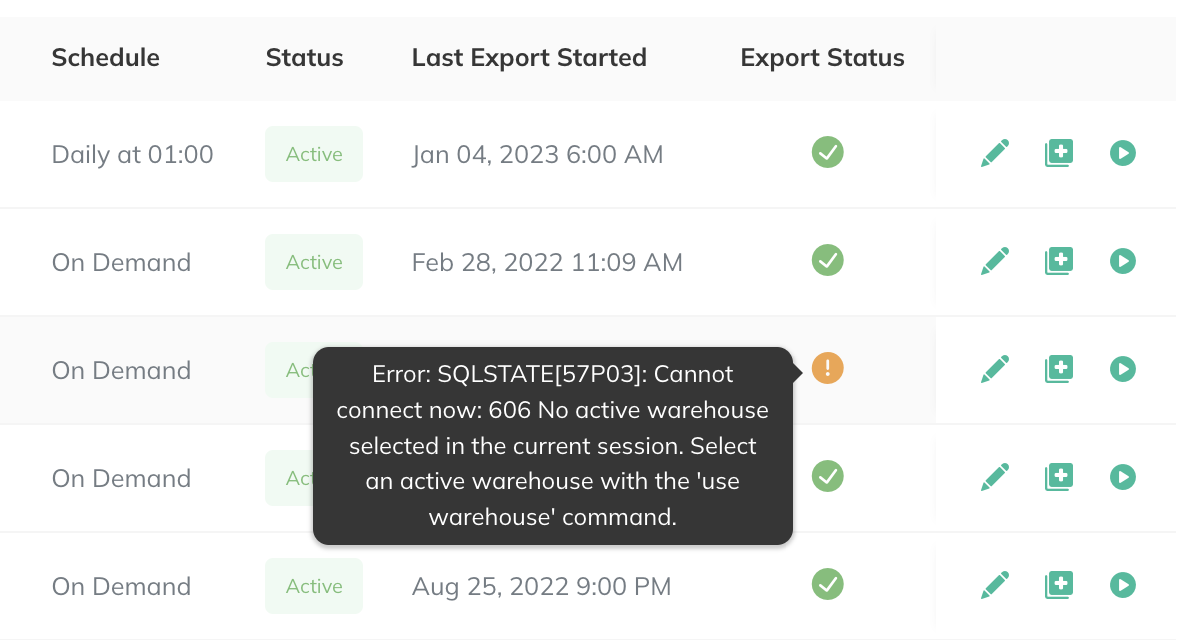The width and height of the screenshot is (1188, 640).
Task: Run the Aug 25, 2022 export
Action: click(1123, 585)
